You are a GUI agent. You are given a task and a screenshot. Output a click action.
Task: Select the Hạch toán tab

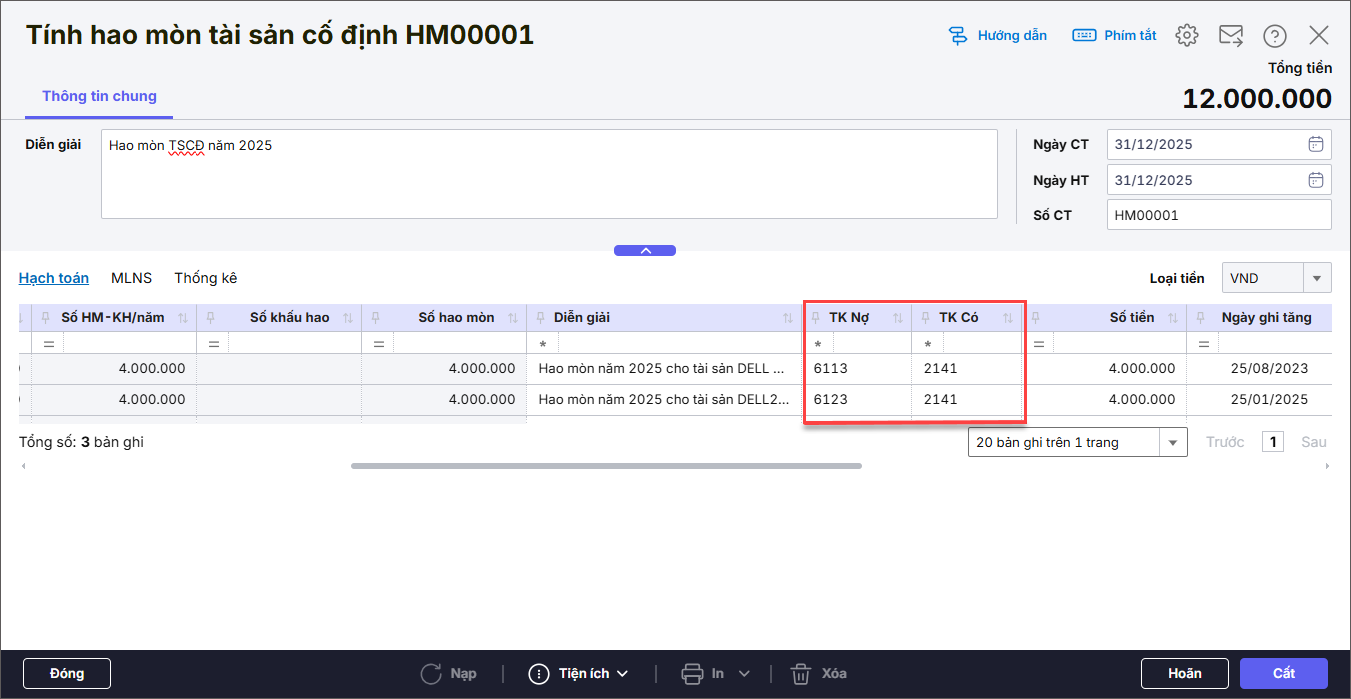(x=54, y=278)
